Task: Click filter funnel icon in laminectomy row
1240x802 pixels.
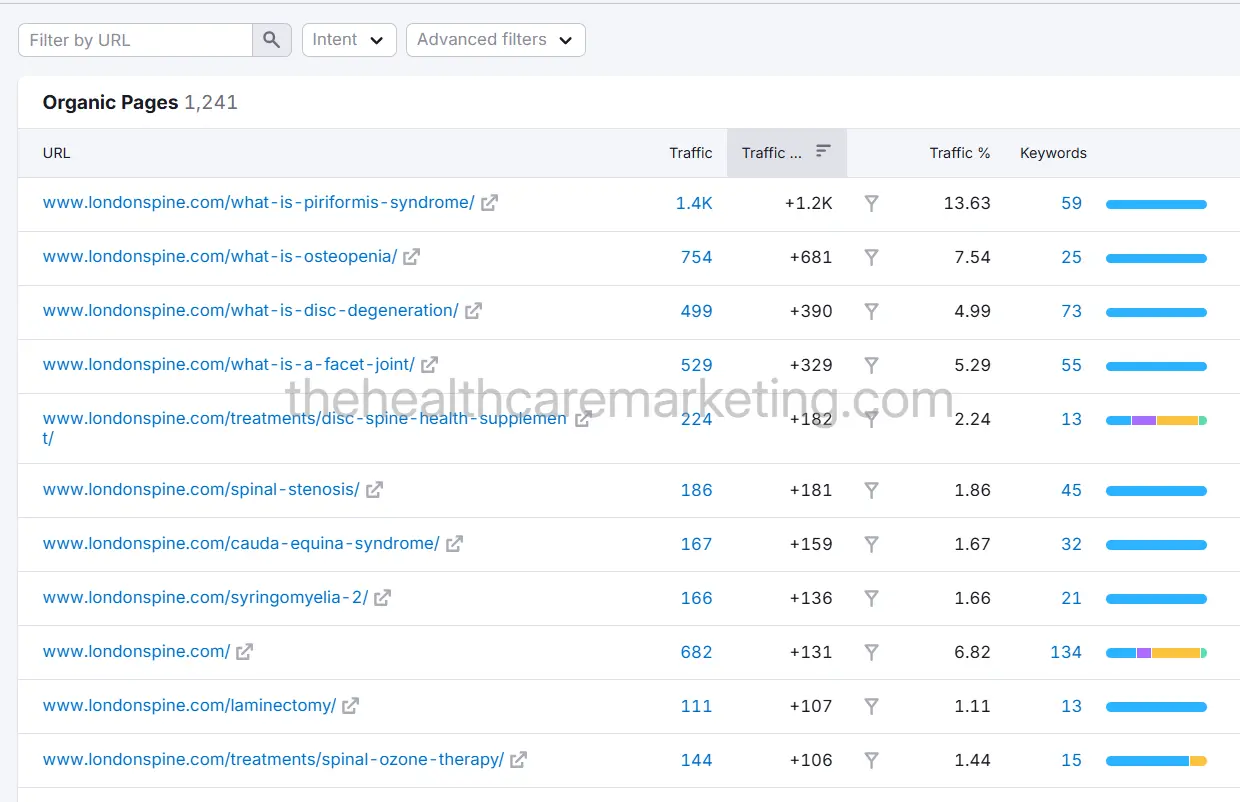Action: tap(871, 706)
